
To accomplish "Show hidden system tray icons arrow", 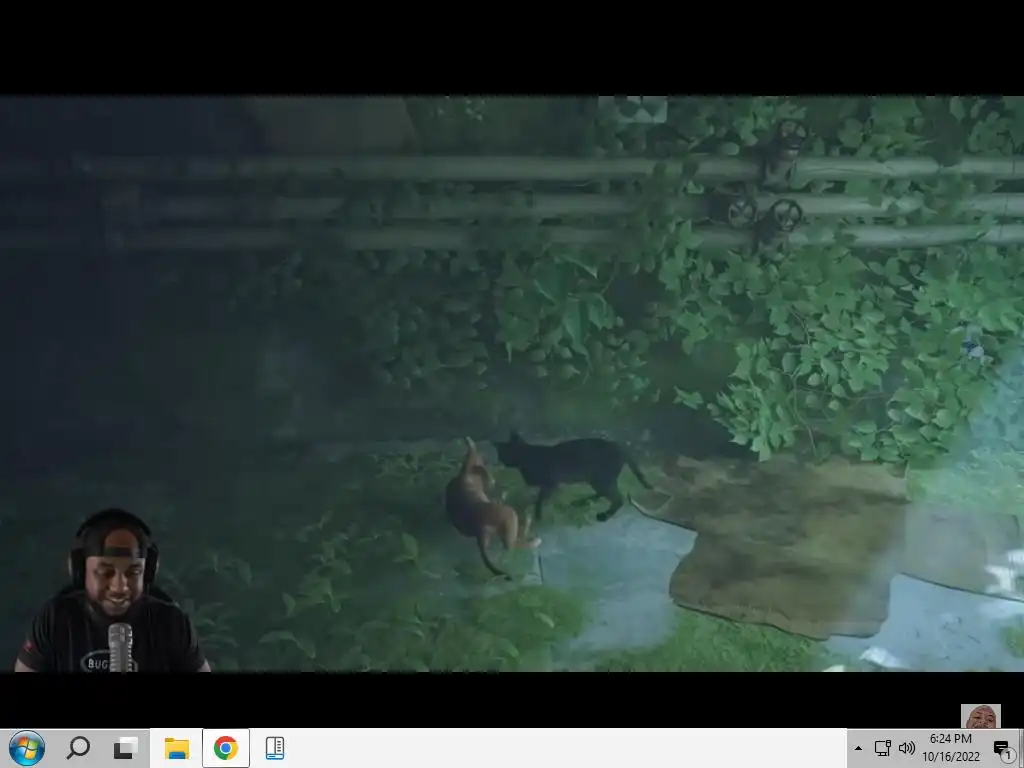I will click(x=858, y=748).
